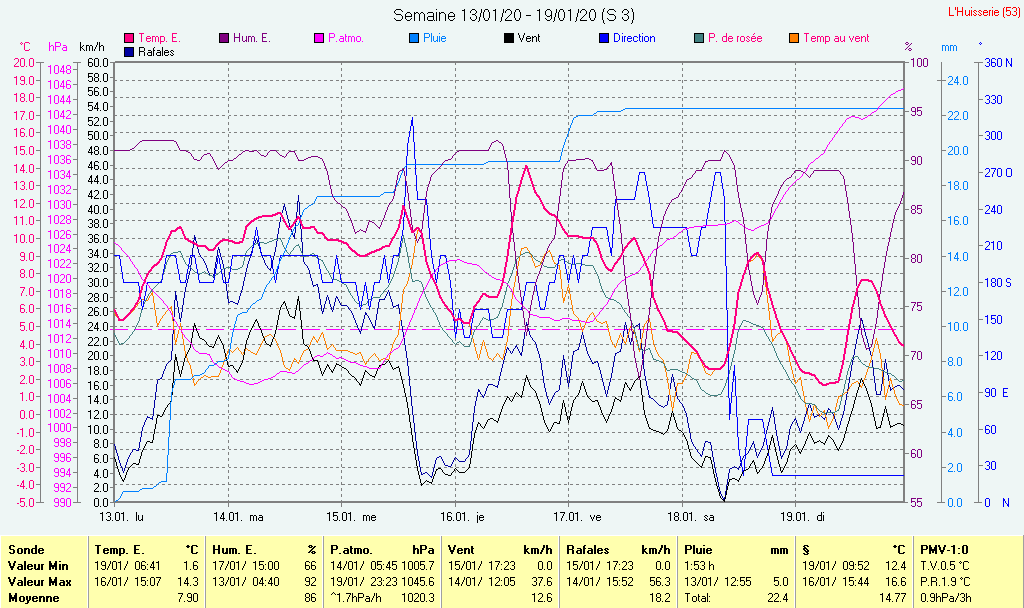Click the ^1.7hPa/h pressure rate entry
Viewport: 1024px width, 608px height.
point(356,598)
